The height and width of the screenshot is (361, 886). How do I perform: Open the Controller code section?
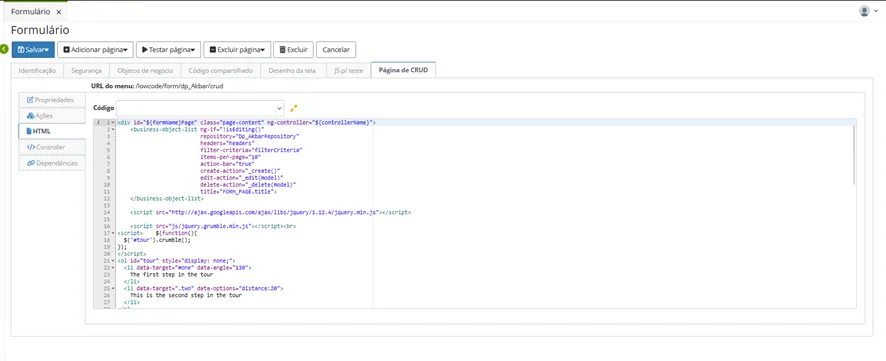52,147
